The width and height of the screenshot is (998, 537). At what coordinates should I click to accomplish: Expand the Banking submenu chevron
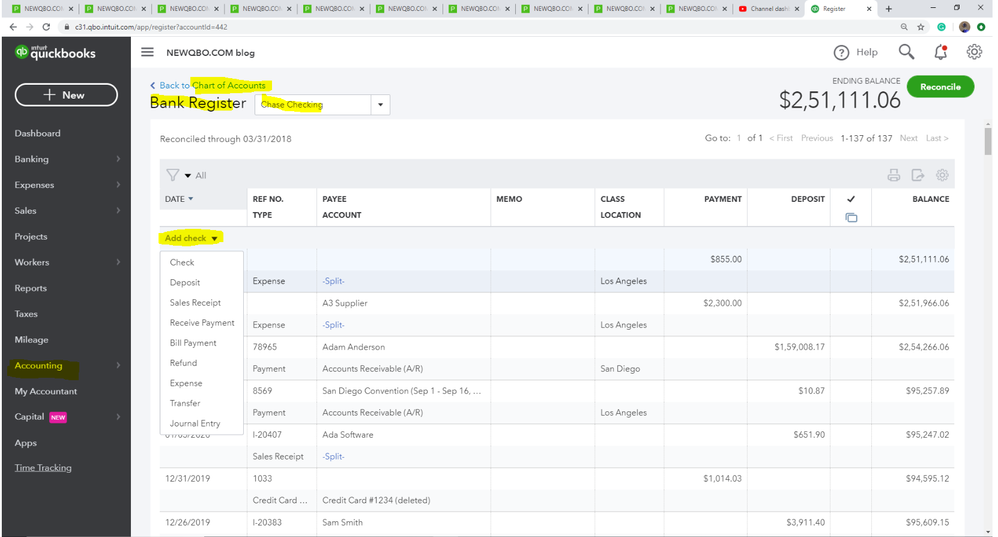(x=118, y=159)
